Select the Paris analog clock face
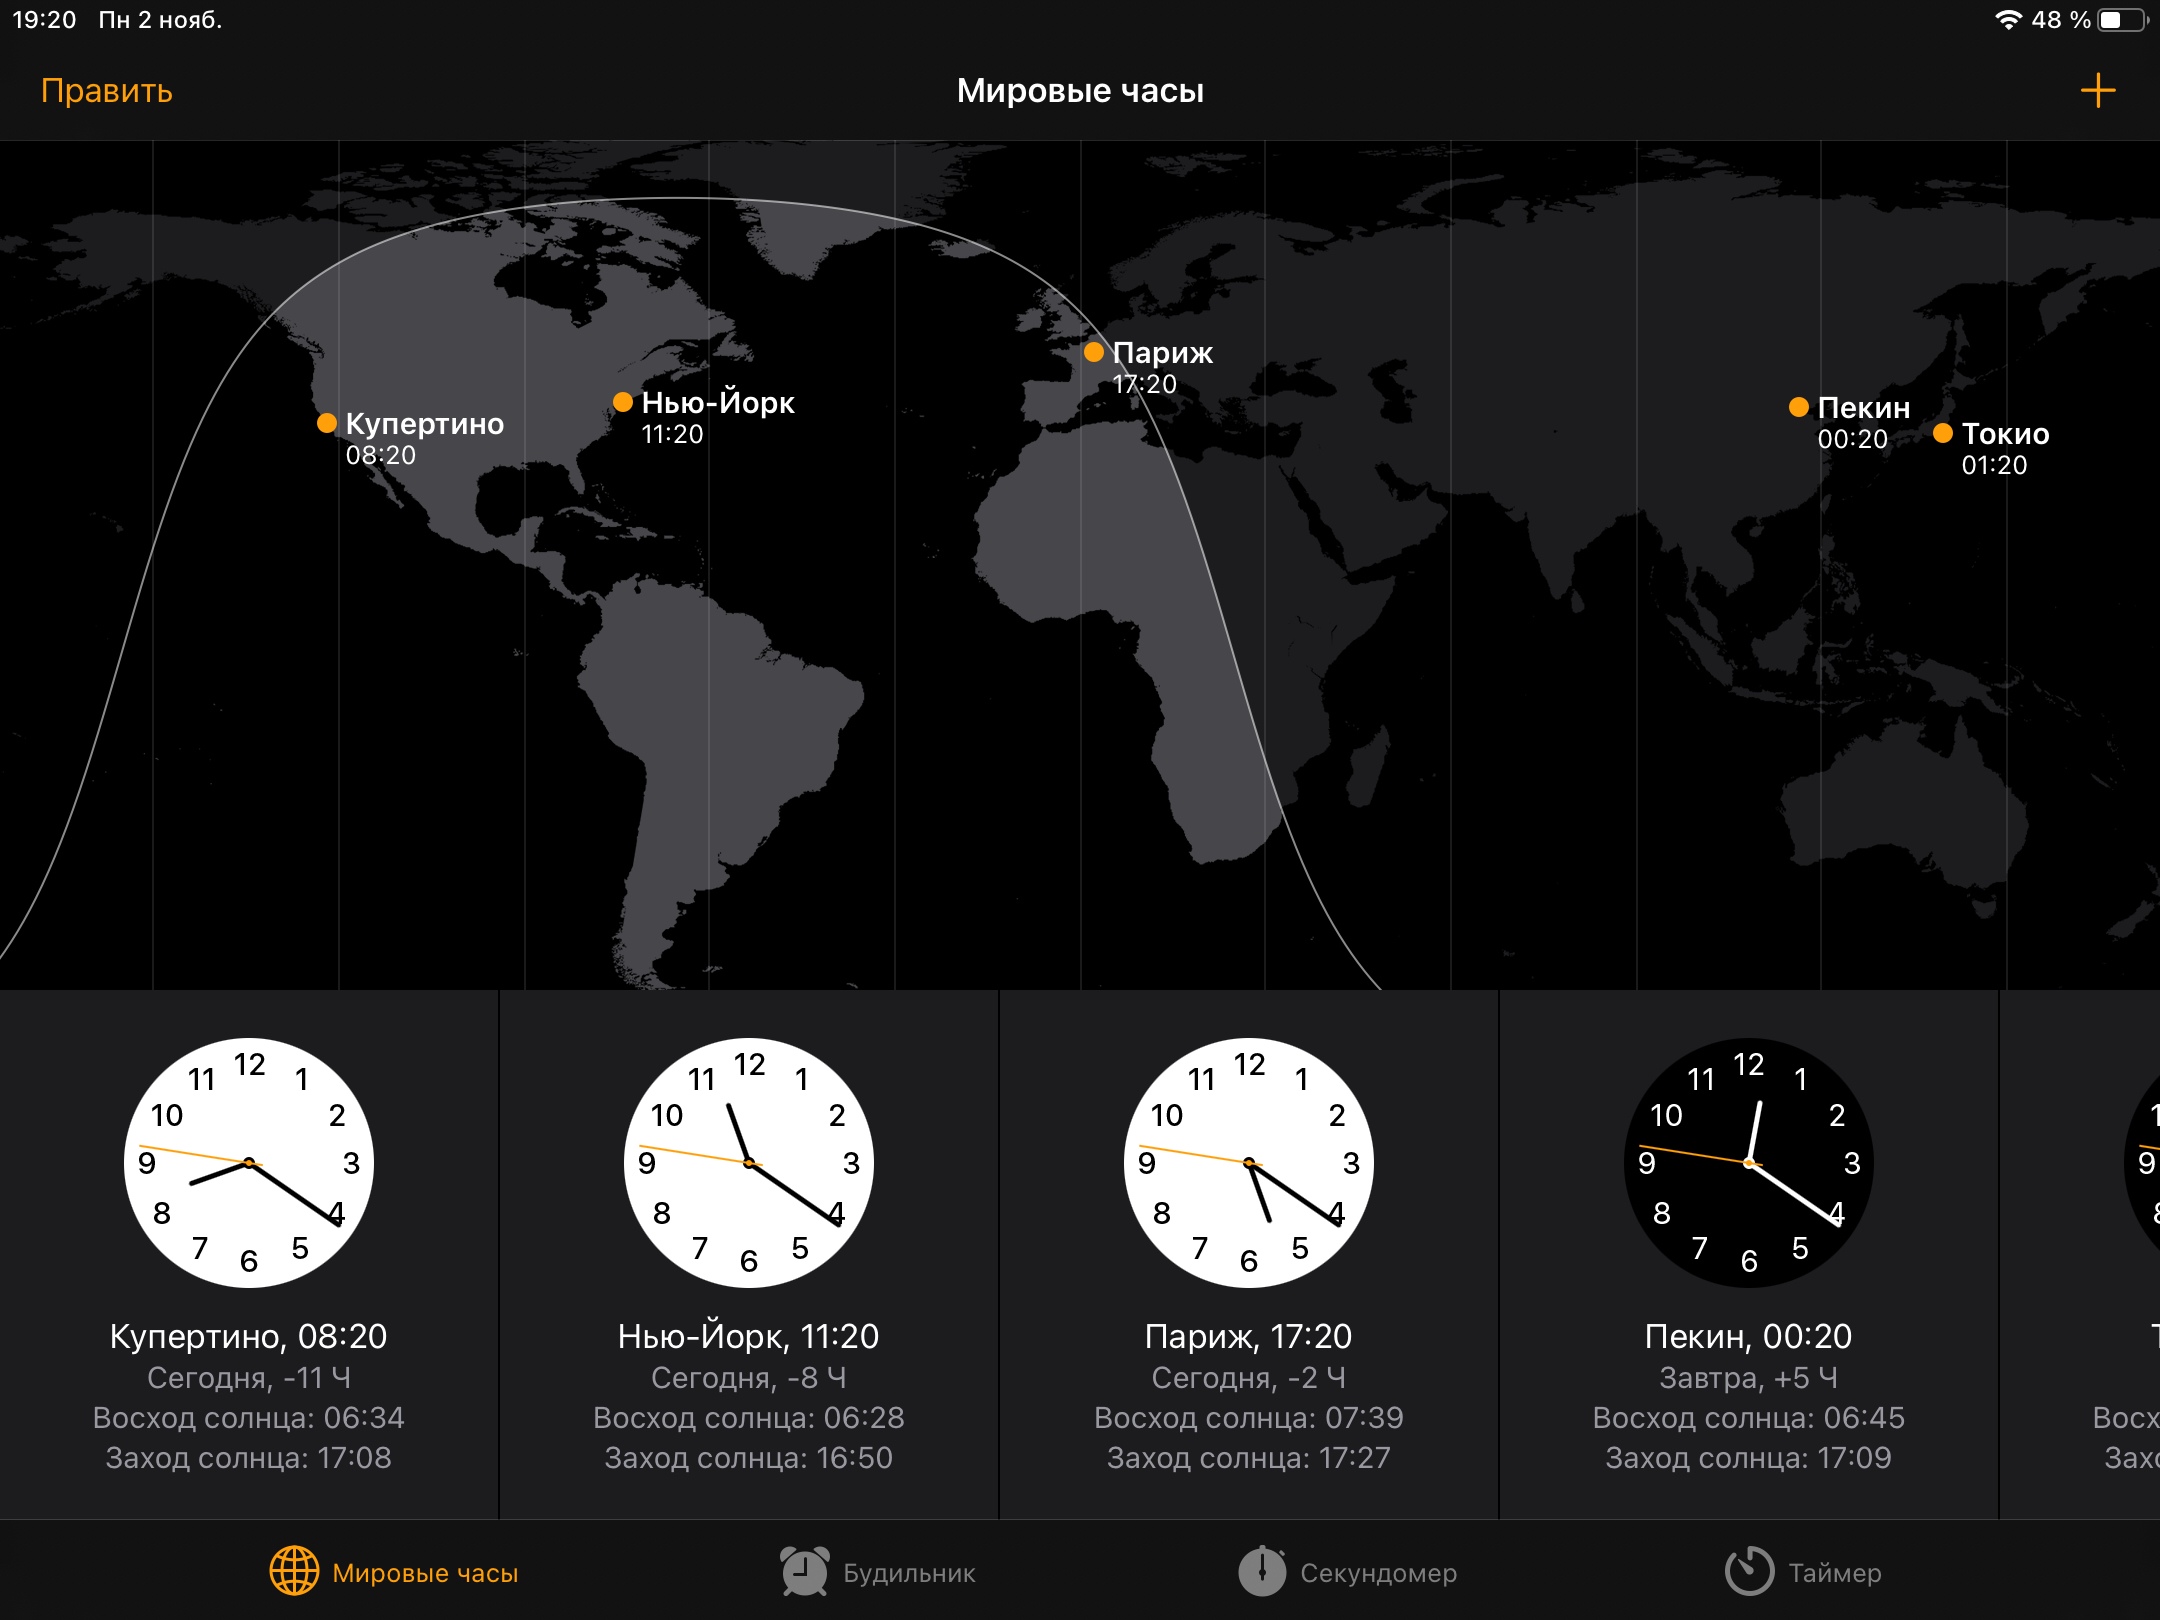 click(1248, 1162)
